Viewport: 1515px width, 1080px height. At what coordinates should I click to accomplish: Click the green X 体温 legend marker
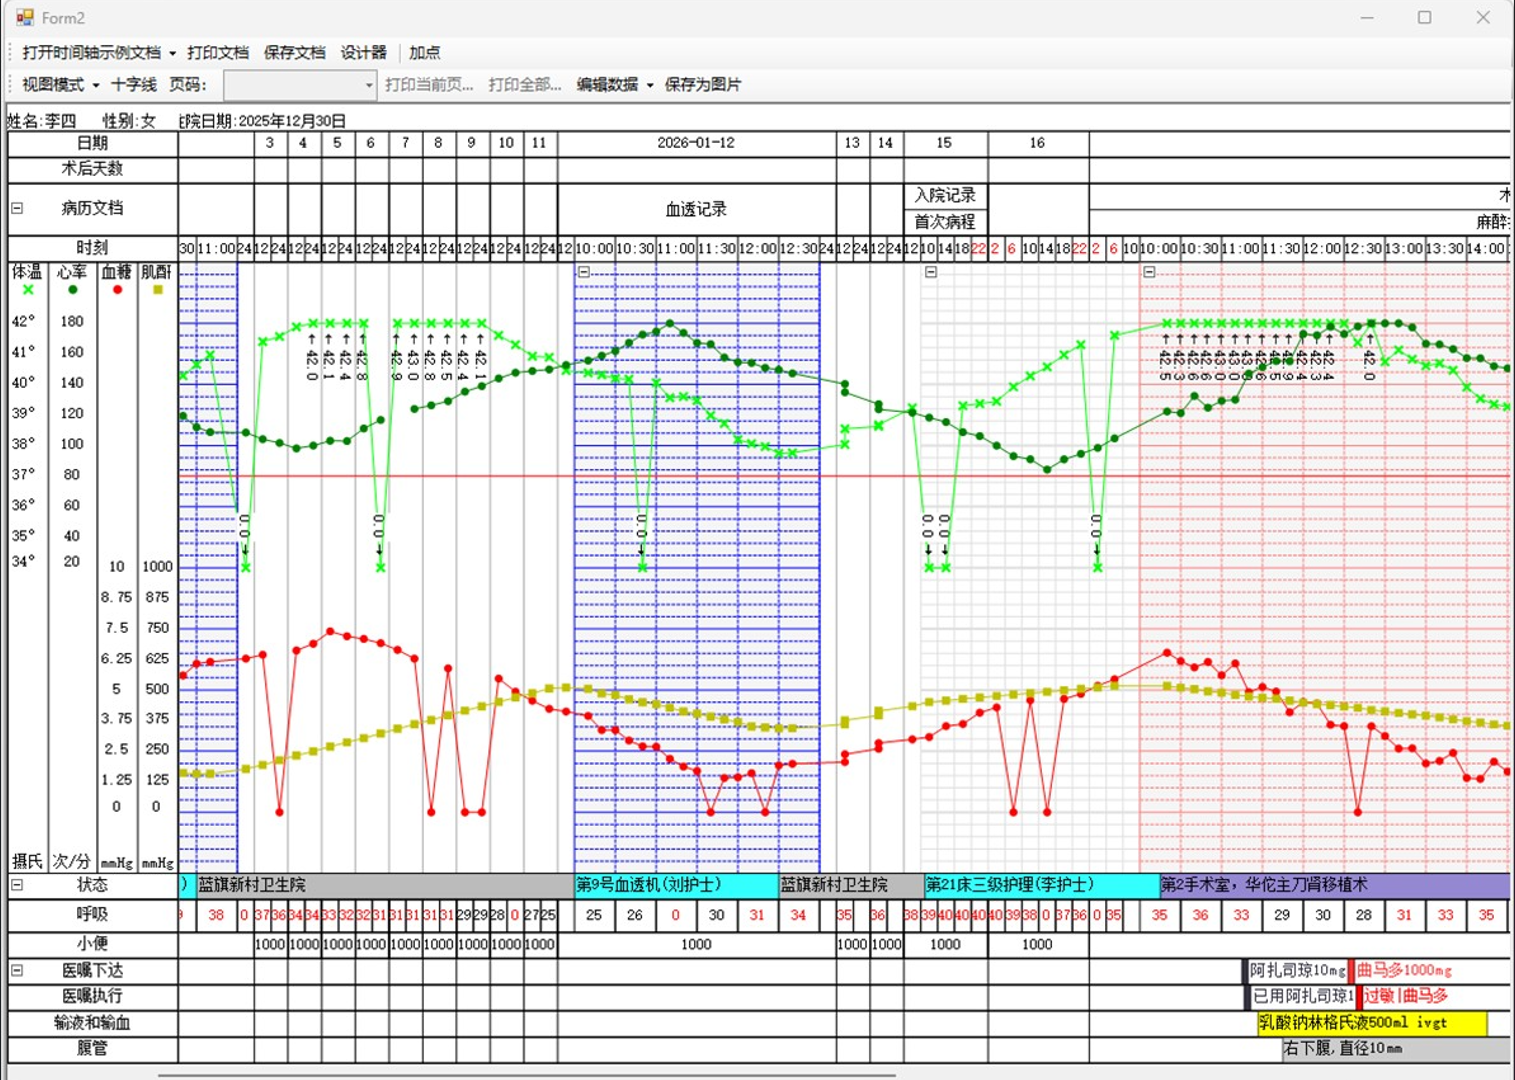[x=28, y=290]
